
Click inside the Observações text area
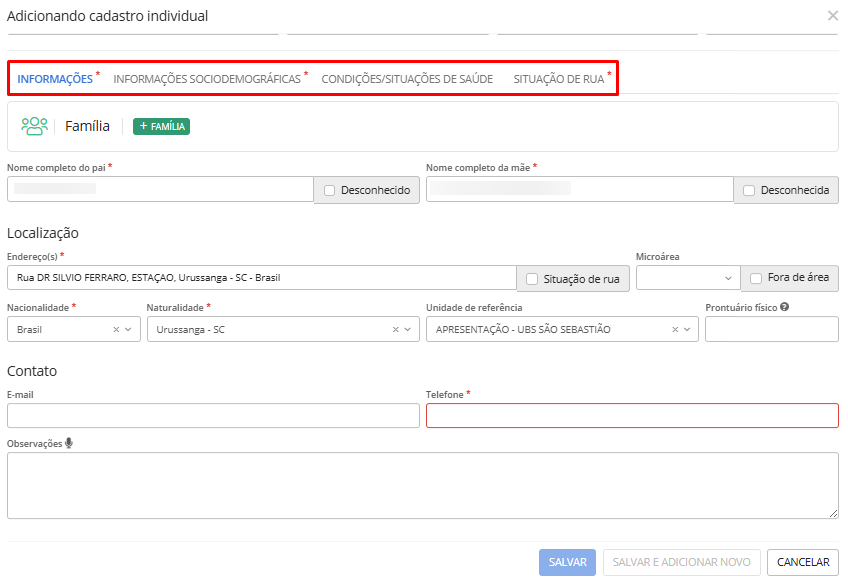pyautogui.click(x=423, y=485)
